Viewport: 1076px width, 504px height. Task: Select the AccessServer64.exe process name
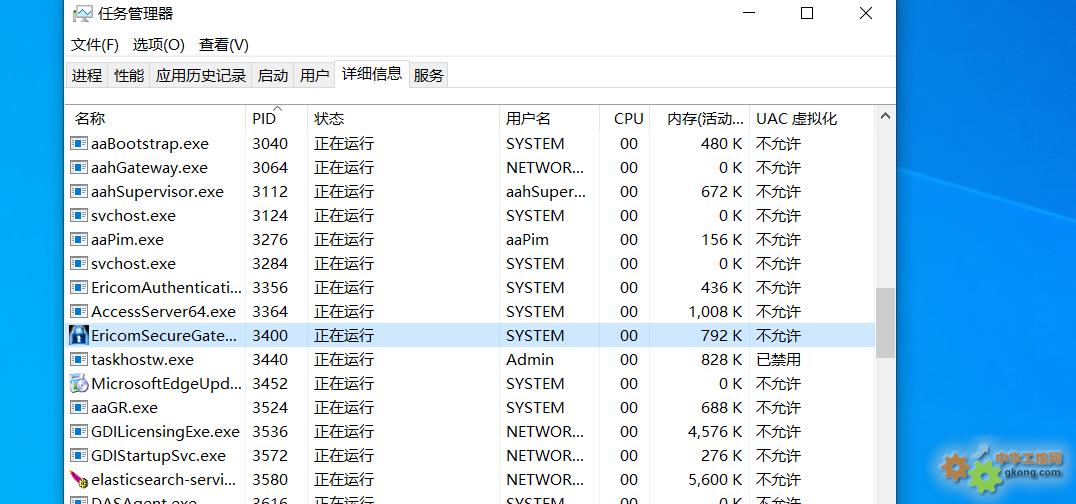[x=163, y=312]
